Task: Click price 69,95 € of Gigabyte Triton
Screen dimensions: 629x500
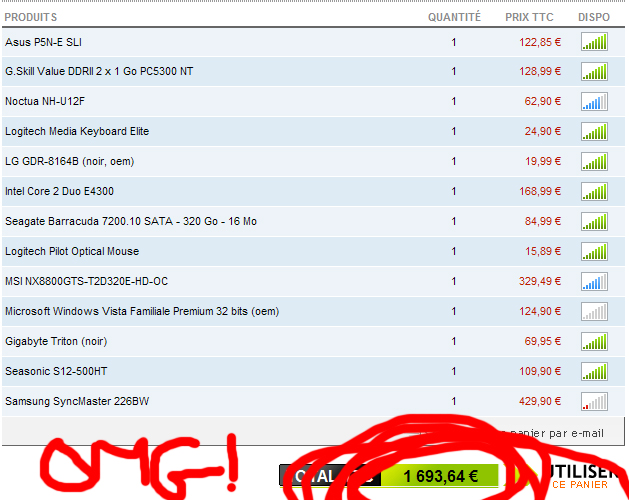Action: pos(543,341)
